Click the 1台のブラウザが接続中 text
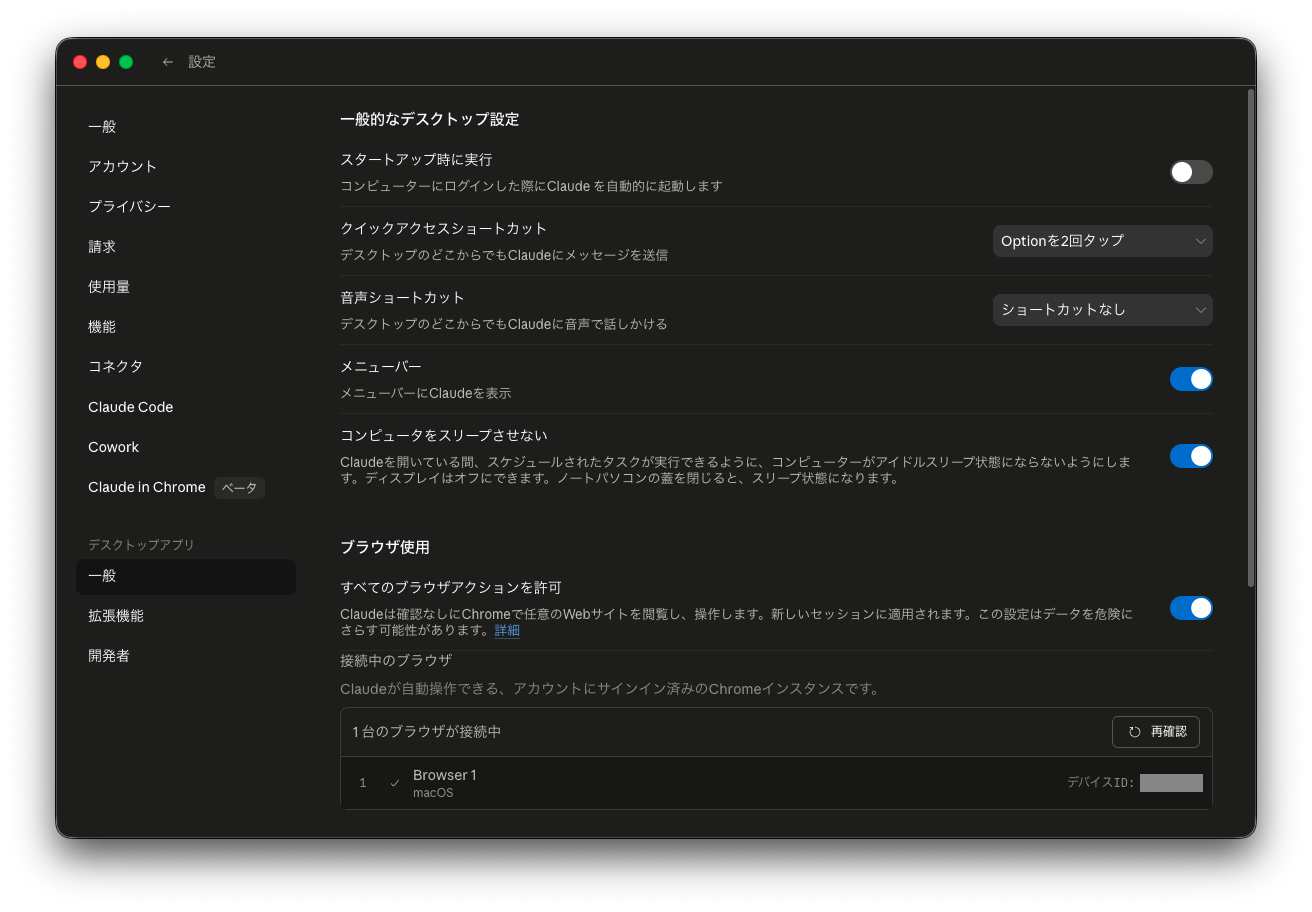Screen dimensions: 1312x912 (427, 732)
